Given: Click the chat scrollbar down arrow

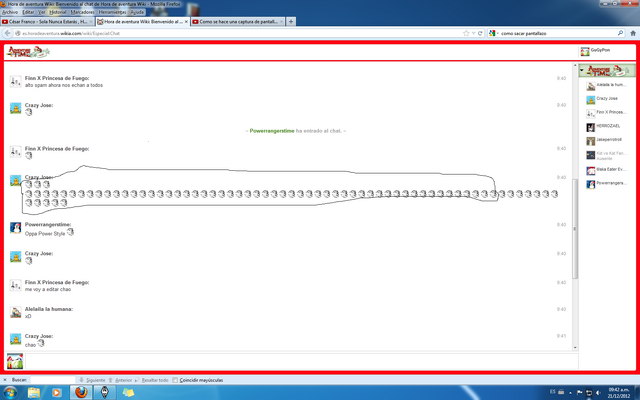Looking at the screenshot, I should (x=575, y=348).
